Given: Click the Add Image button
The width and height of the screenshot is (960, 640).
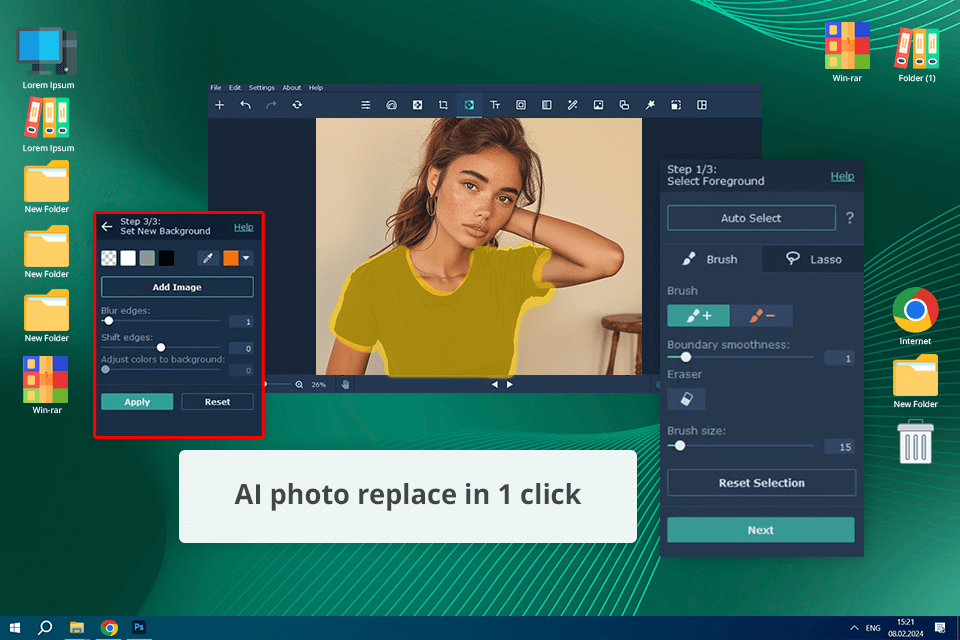Looking at the screenshot, I should tap(177, 287).
